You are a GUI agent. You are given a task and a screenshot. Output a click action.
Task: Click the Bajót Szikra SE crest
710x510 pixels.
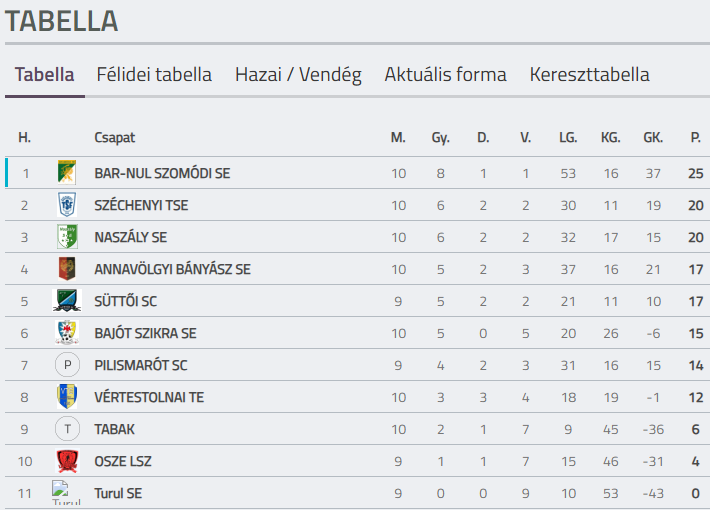(x=67, y=333)
